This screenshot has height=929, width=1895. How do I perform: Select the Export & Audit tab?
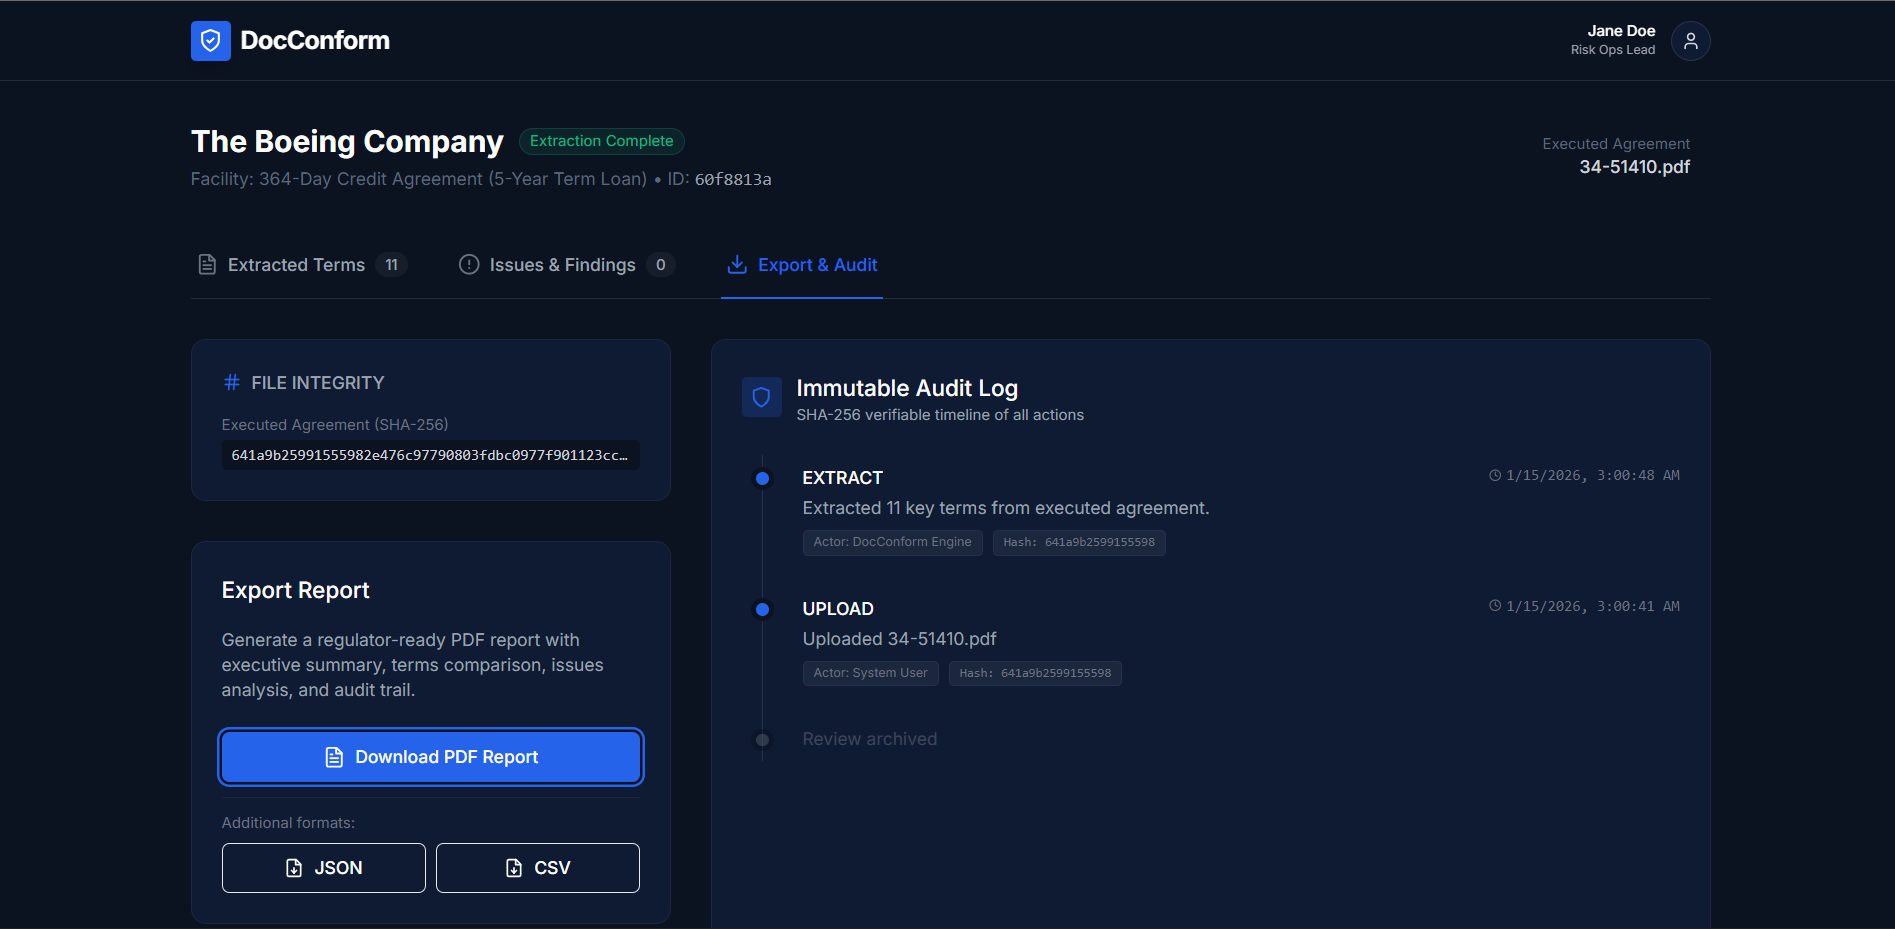pyautogui.click(x=802, y=265)
